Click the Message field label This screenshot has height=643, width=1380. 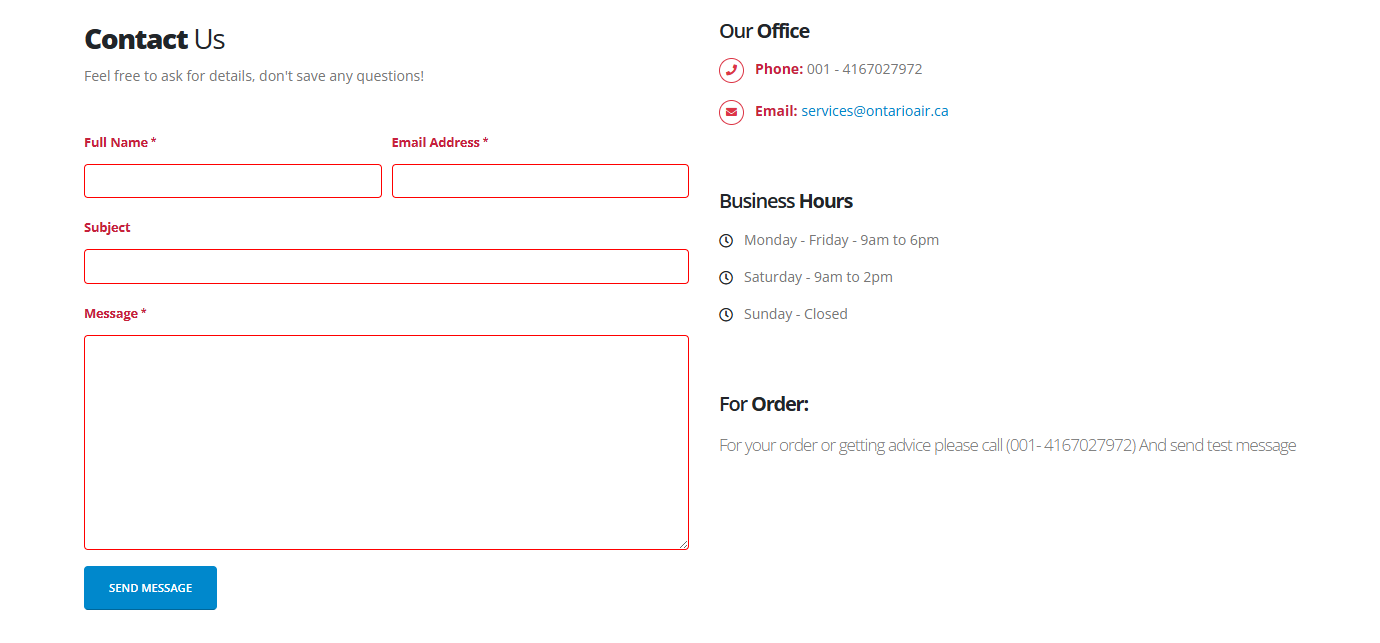tap(111, 314)
